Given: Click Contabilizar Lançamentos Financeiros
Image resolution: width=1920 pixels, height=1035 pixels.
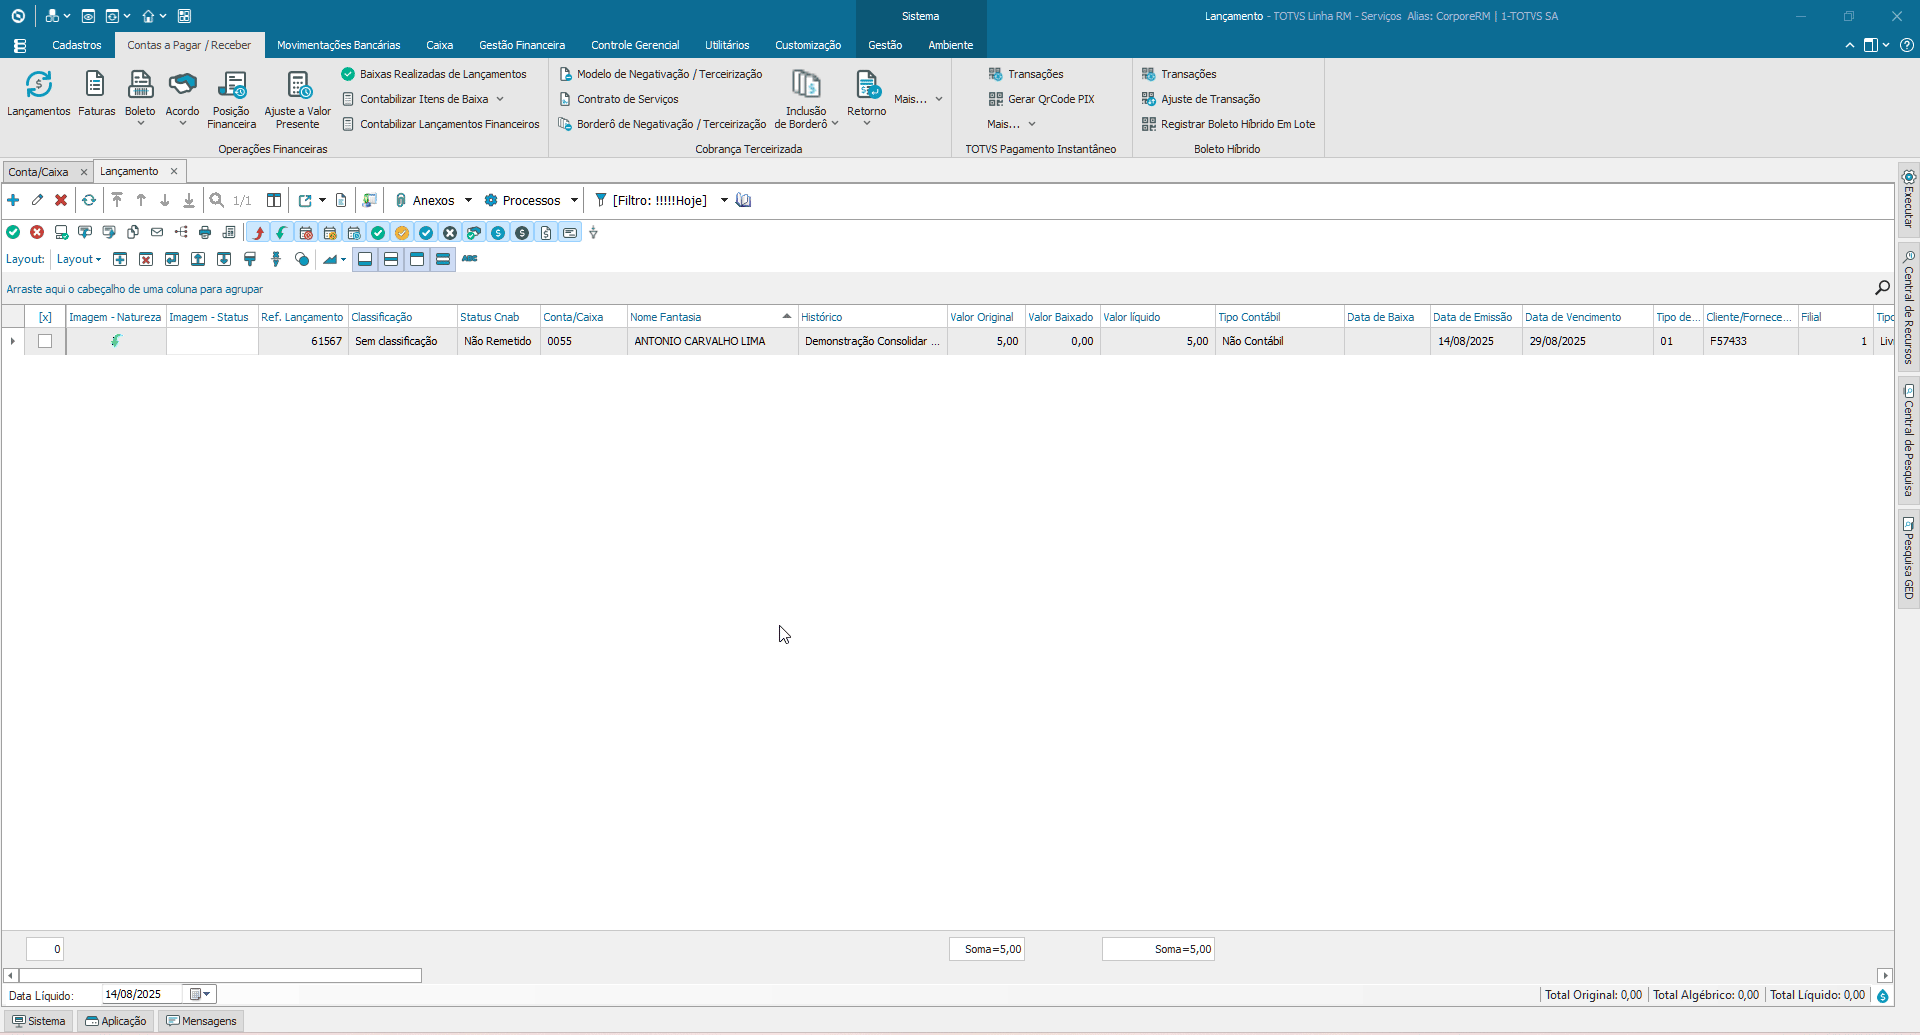Looking at the screenshot, I should pos(441,124).
